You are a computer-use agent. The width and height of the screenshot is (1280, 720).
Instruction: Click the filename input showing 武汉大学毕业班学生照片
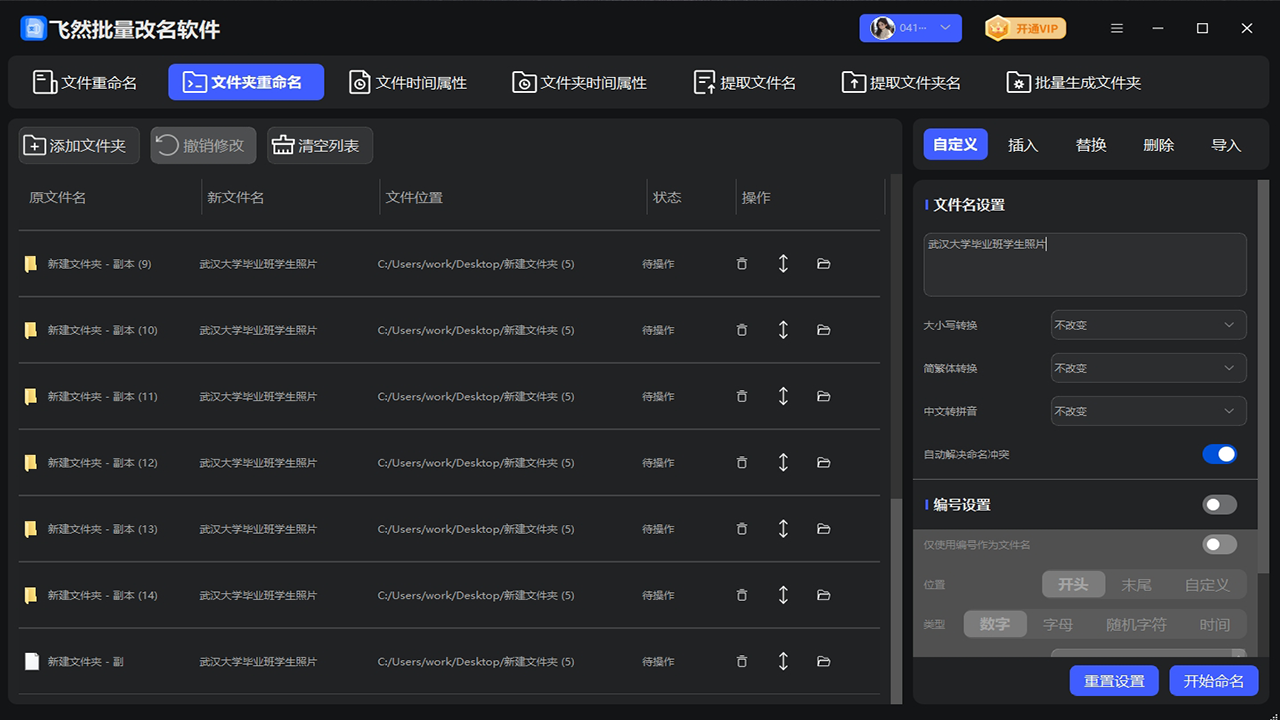[x=1085, y=263]
